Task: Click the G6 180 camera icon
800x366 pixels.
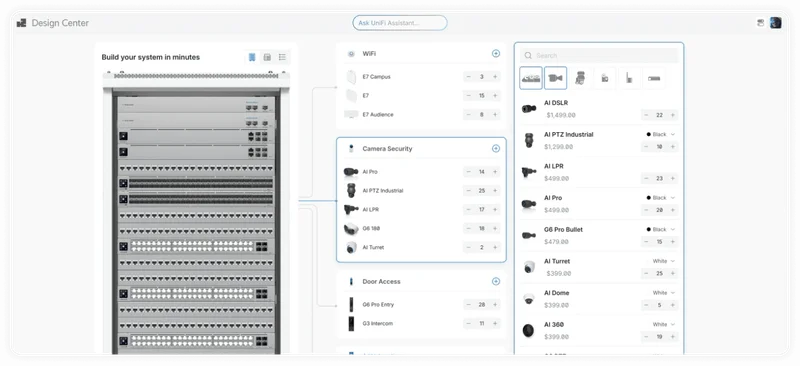Action: point(351,229)
